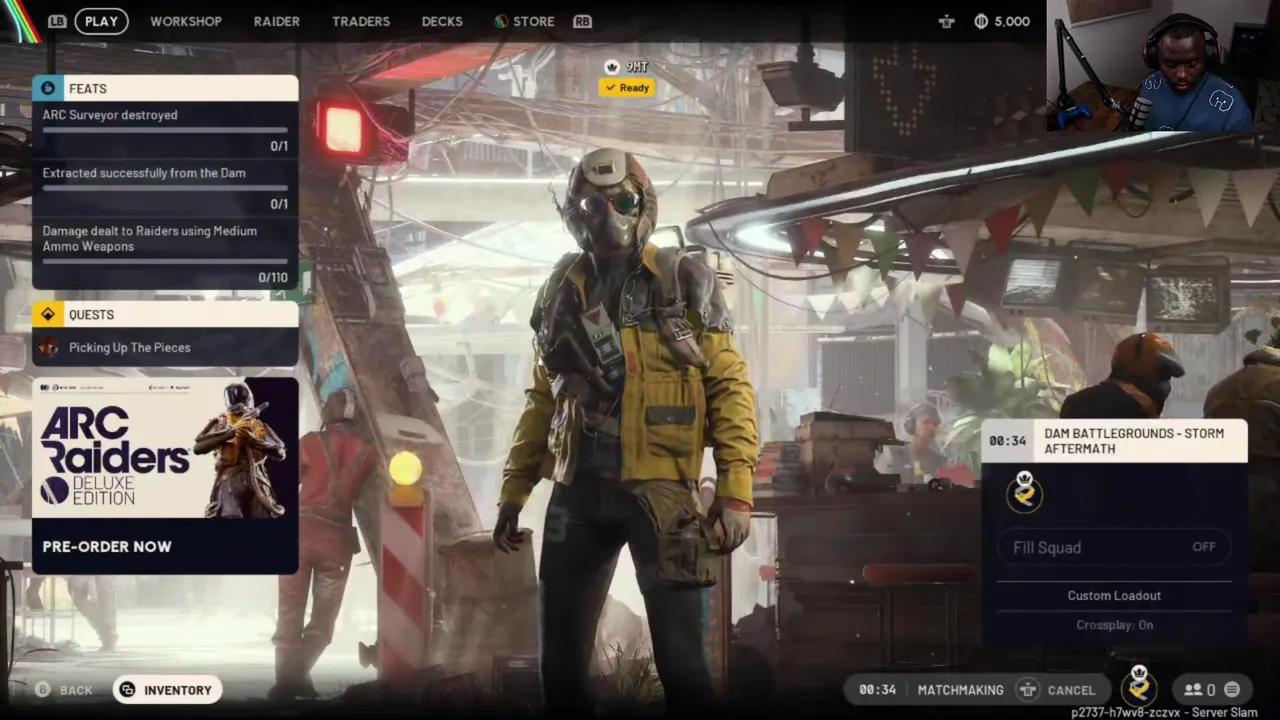The width and height of the screenshot is (1280, 720).
Task: Click the quest giver icon beside Picking Up The Pieces
Action: coord(48,347)
